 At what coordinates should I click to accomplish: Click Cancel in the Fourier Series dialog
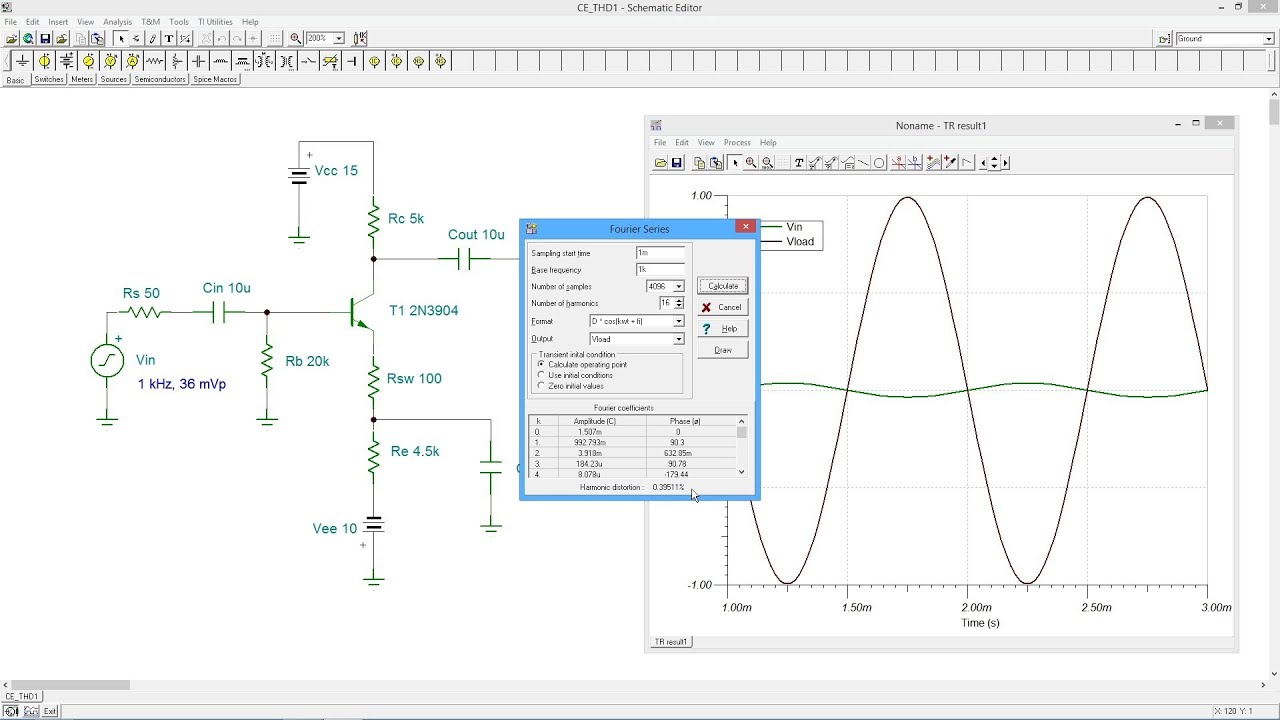point(723,307)
